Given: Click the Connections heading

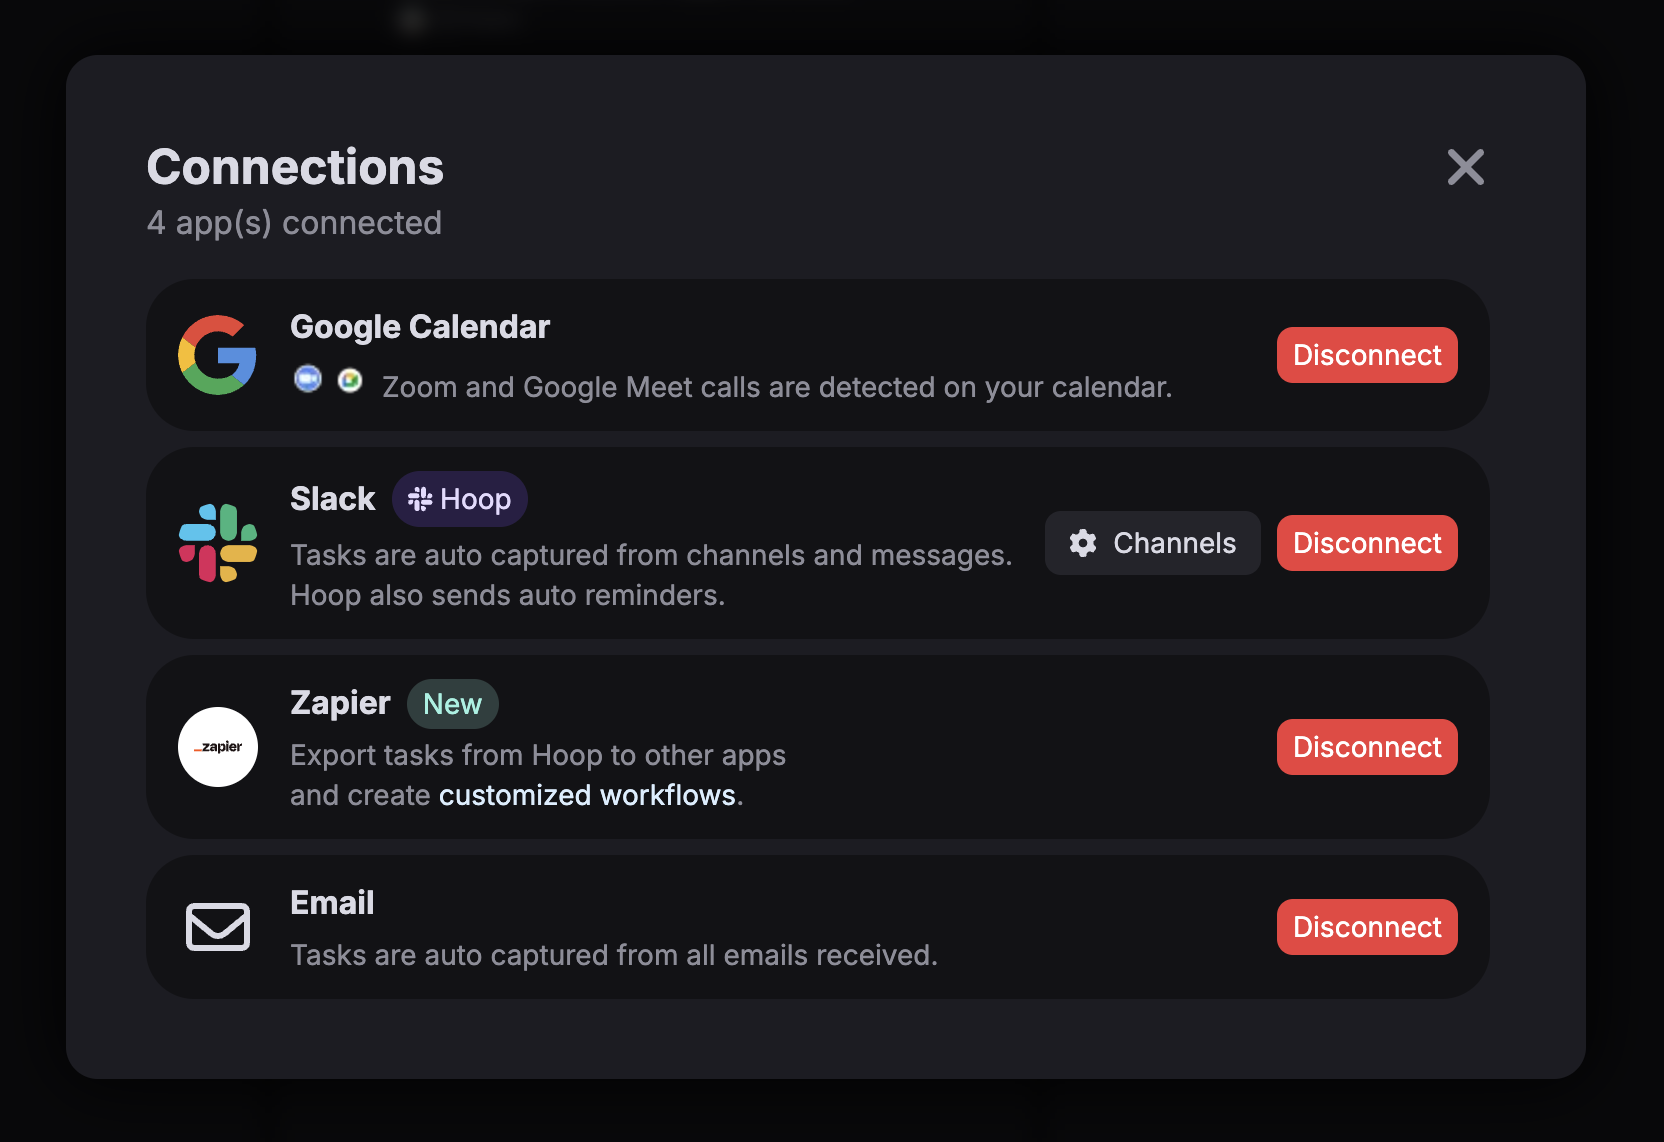Looking at the screenshot, I should pyautogui.click(x=295, y=167).
